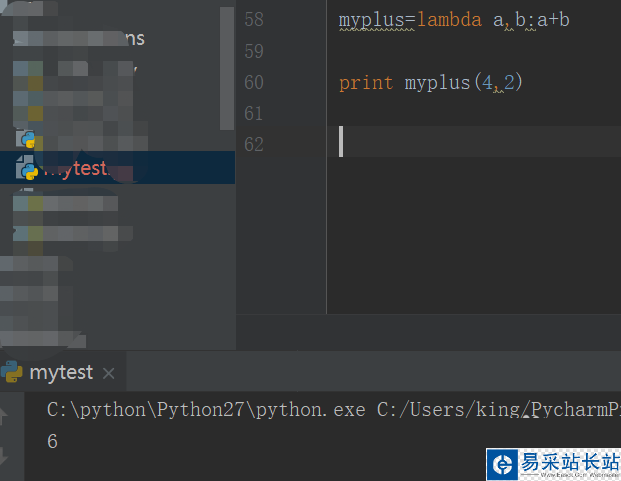Click line number 60 in the gutter
This screenshot has width=621, height=481.
click(x=253, y=82)
